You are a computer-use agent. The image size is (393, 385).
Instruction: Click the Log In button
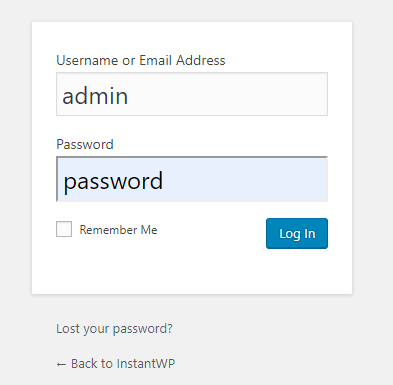click(297, 233)
